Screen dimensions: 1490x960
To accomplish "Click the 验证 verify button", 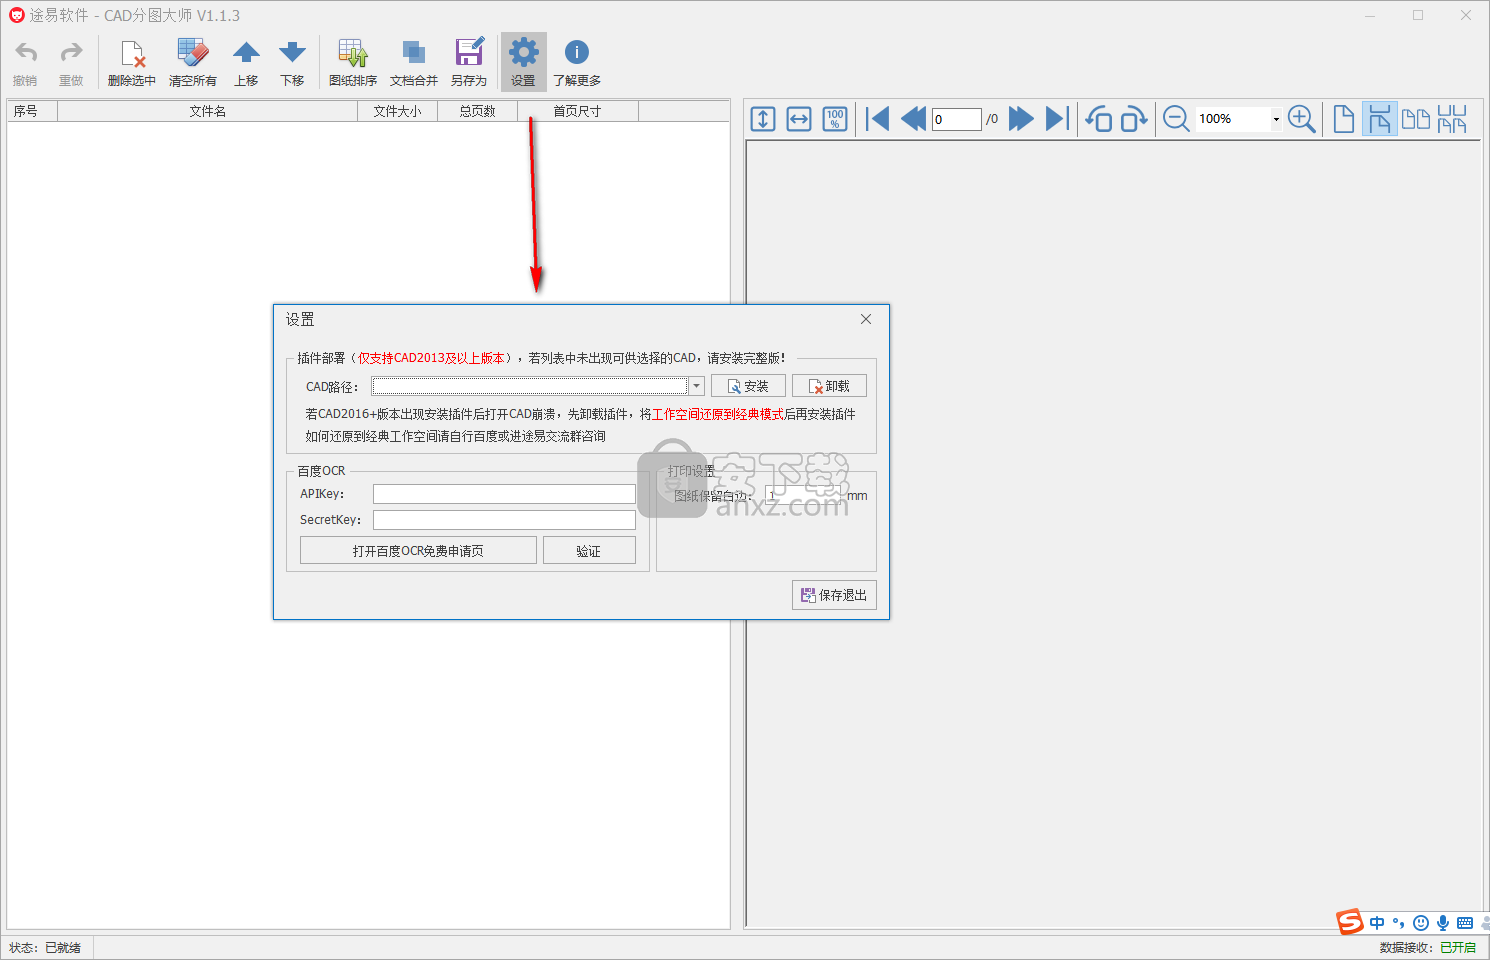I will tap(589, 550).
